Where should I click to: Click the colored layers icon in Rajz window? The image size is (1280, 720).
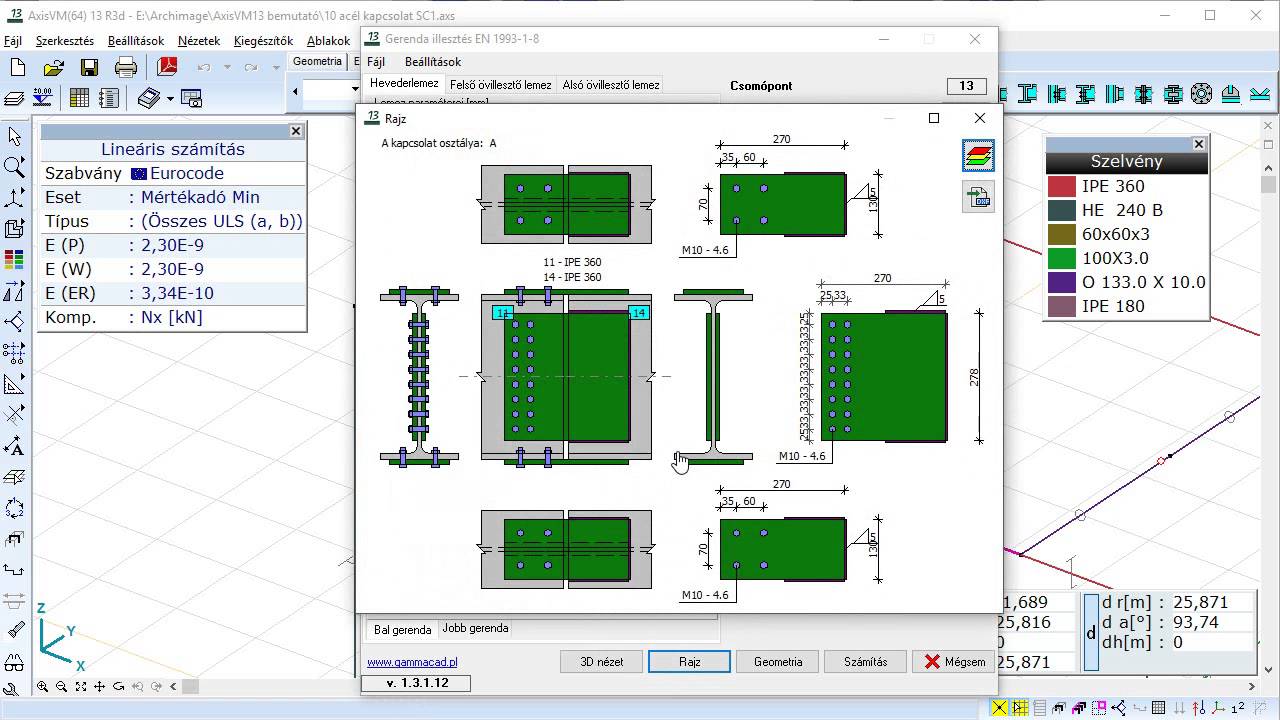978,156
